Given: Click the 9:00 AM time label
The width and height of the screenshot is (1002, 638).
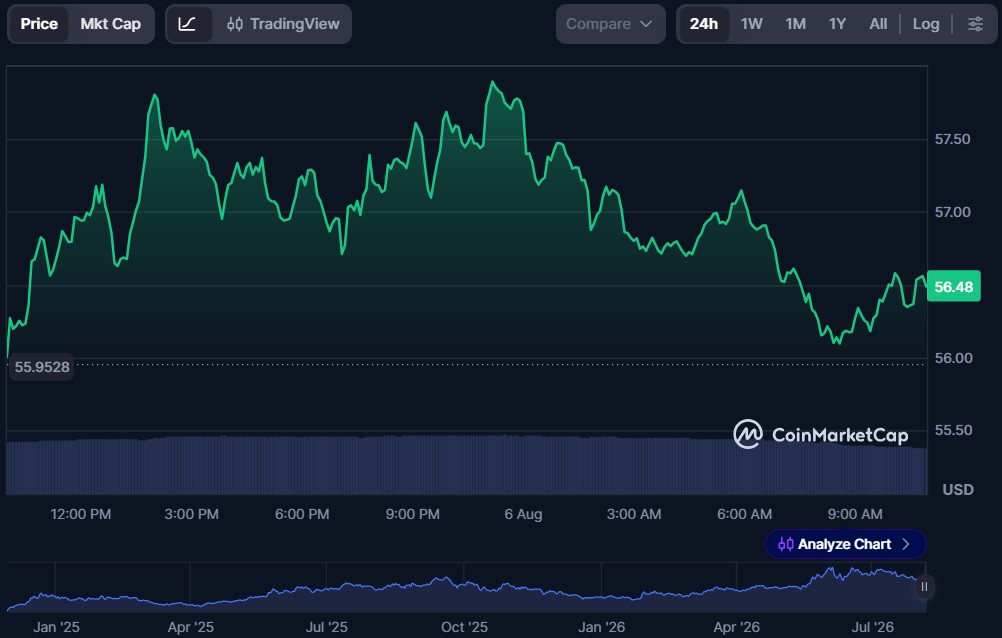Looking at the screenshot, I should click(854, 514).
